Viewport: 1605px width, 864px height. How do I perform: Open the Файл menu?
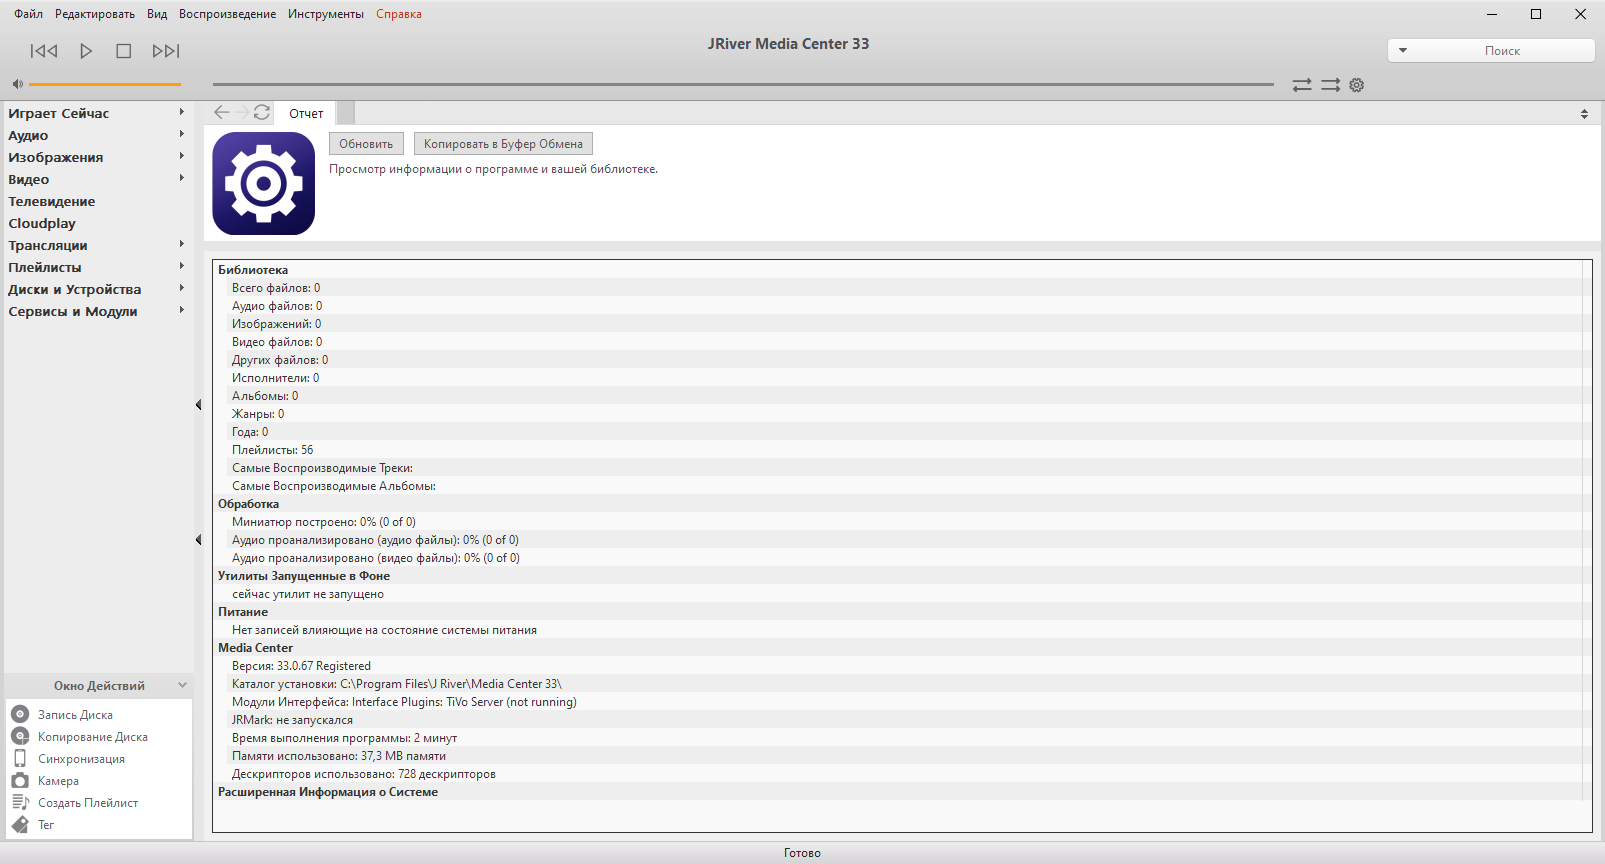point(28,14)
